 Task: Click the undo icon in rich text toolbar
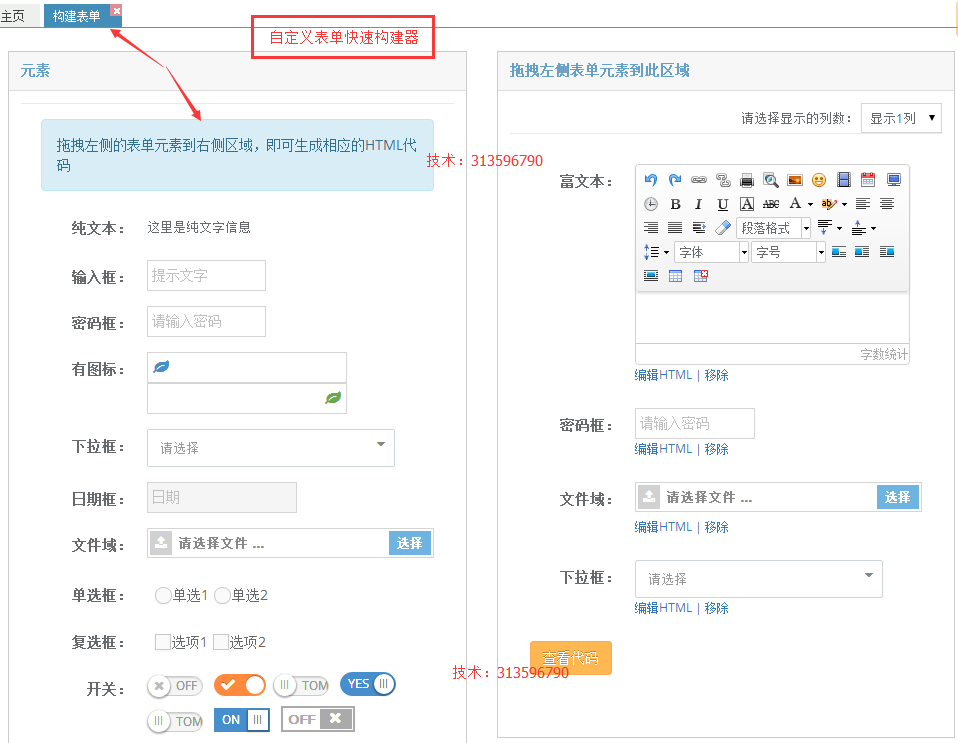[651, 180]
